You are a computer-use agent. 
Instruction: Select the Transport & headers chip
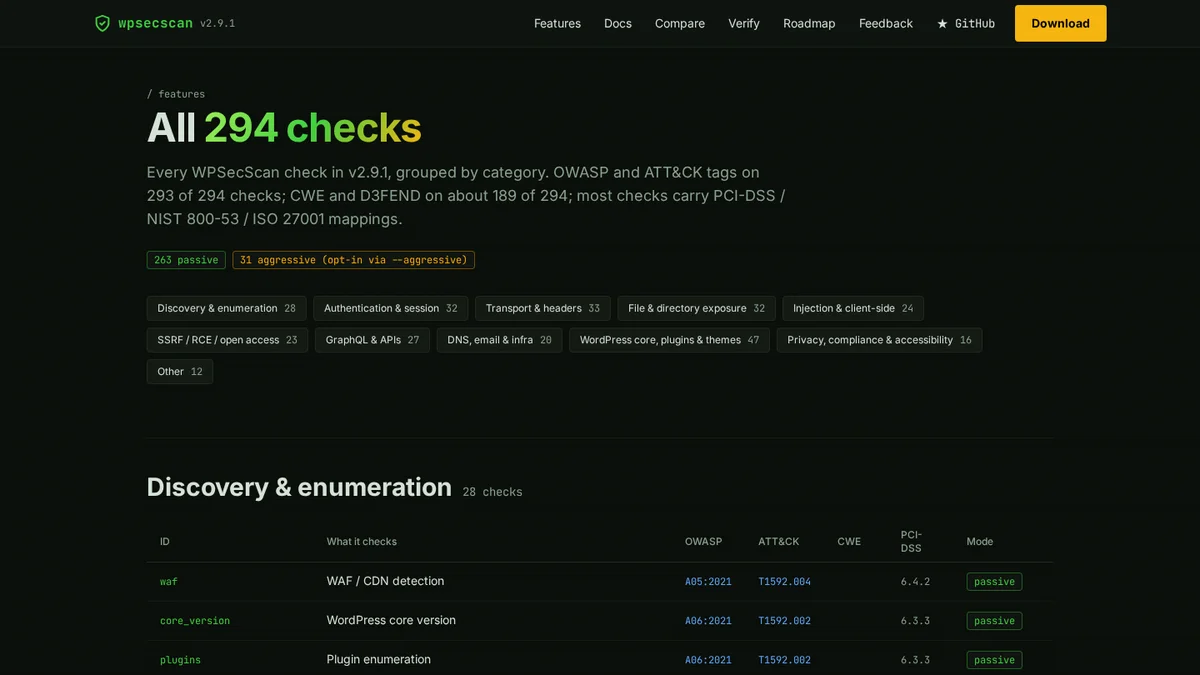click(543, 308)
